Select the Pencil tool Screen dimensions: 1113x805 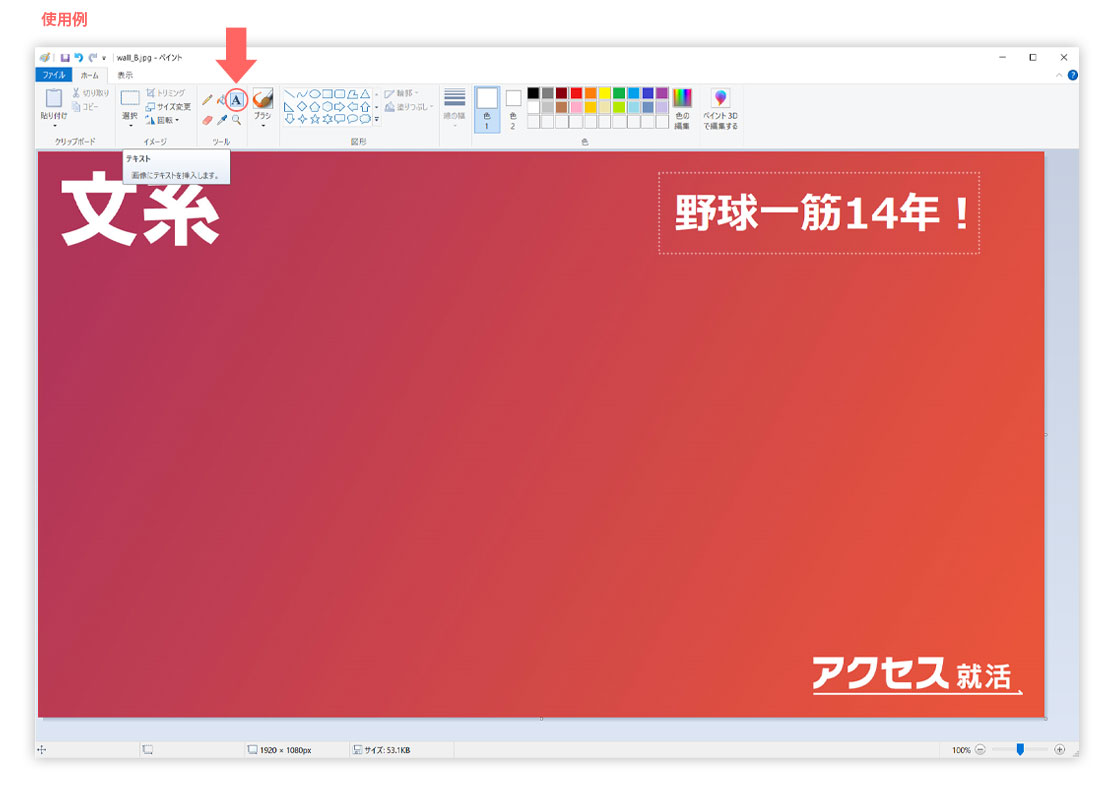207,100
